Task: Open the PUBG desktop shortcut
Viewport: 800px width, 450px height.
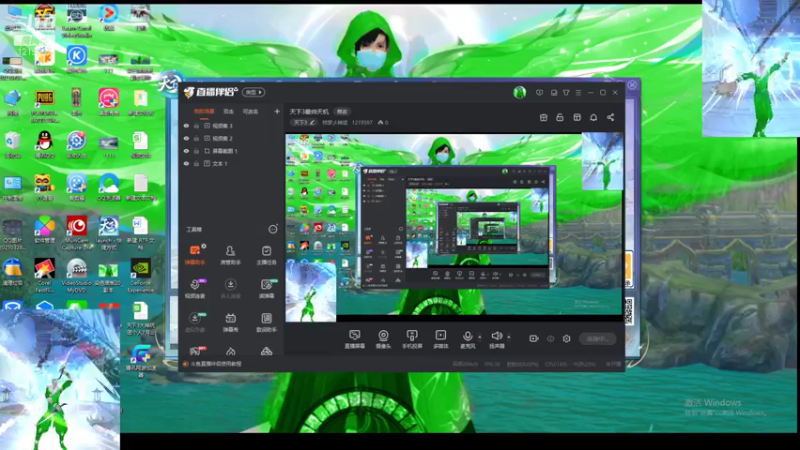Action: tap(44, 105)
